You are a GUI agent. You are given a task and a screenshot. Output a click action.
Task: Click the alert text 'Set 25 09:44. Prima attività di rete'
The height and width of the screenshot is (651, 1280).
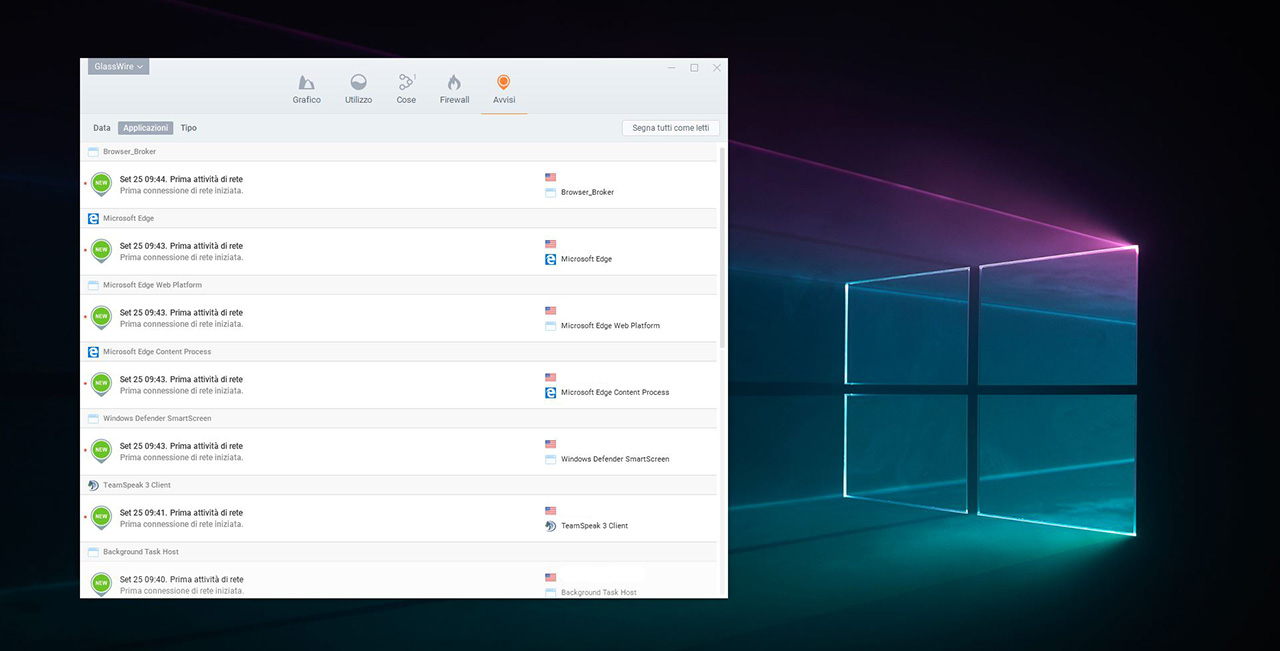(181, 179)
